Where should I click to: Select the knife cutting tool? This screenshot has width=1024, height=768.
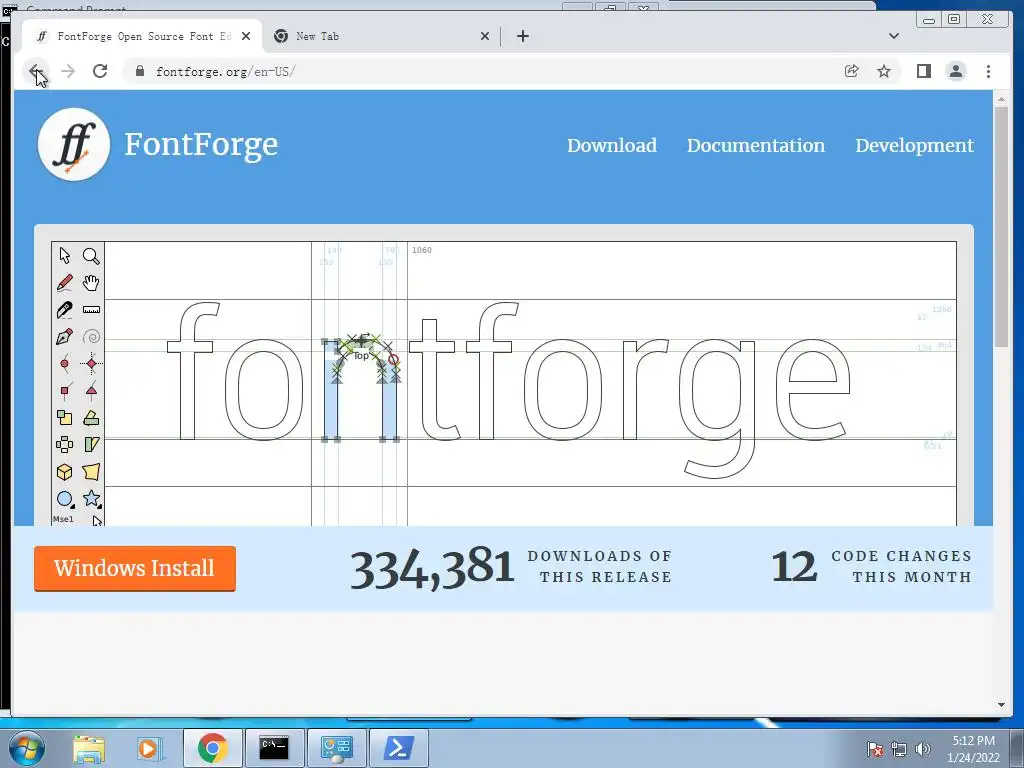pos(65,310)
